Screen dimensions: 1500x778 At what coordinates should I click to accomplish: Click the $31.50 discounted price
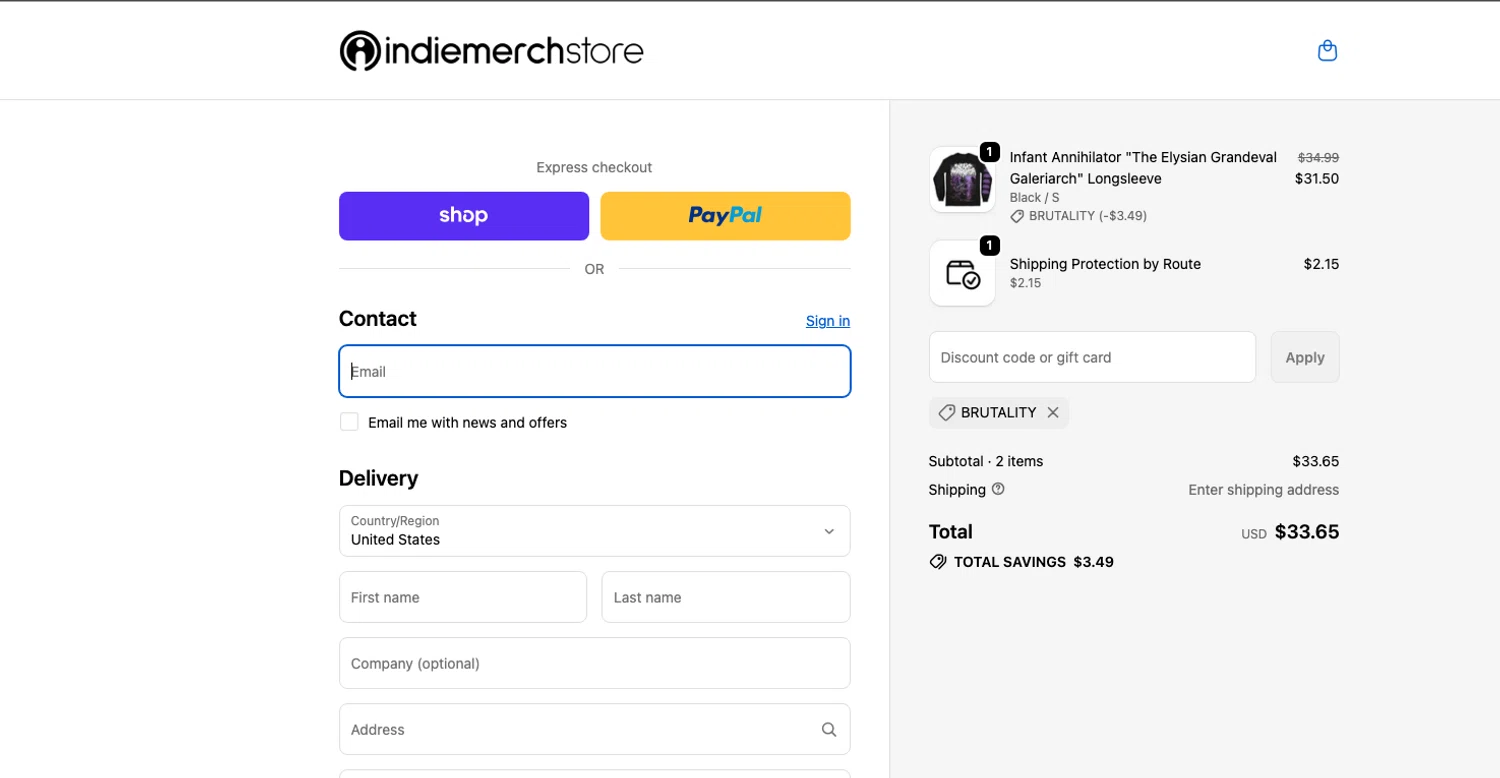[x=1317, y=179]
